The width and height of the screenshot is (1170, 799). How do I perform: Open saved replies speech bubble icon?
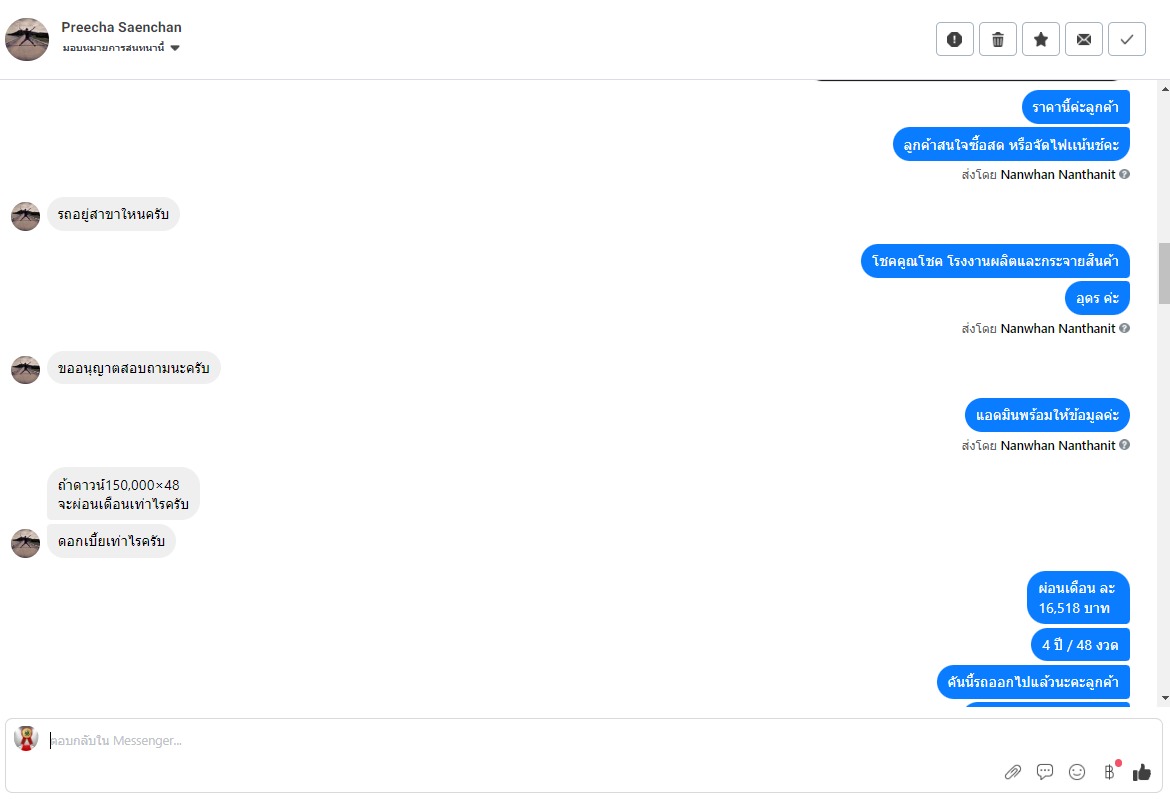[x=1045, y=772]
